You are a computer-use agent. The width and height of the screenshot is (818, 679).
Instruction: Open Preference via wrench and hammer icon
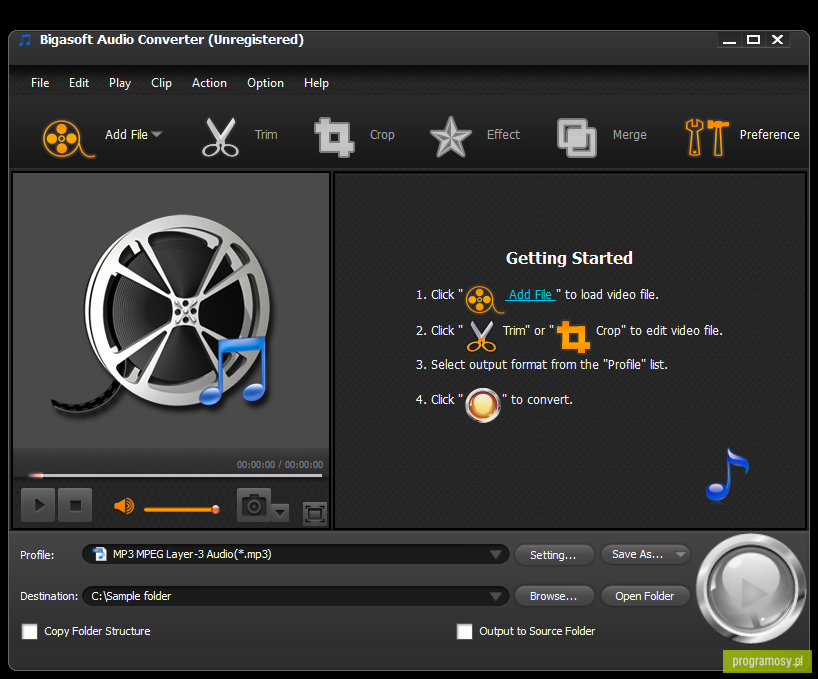pos(707,138)
